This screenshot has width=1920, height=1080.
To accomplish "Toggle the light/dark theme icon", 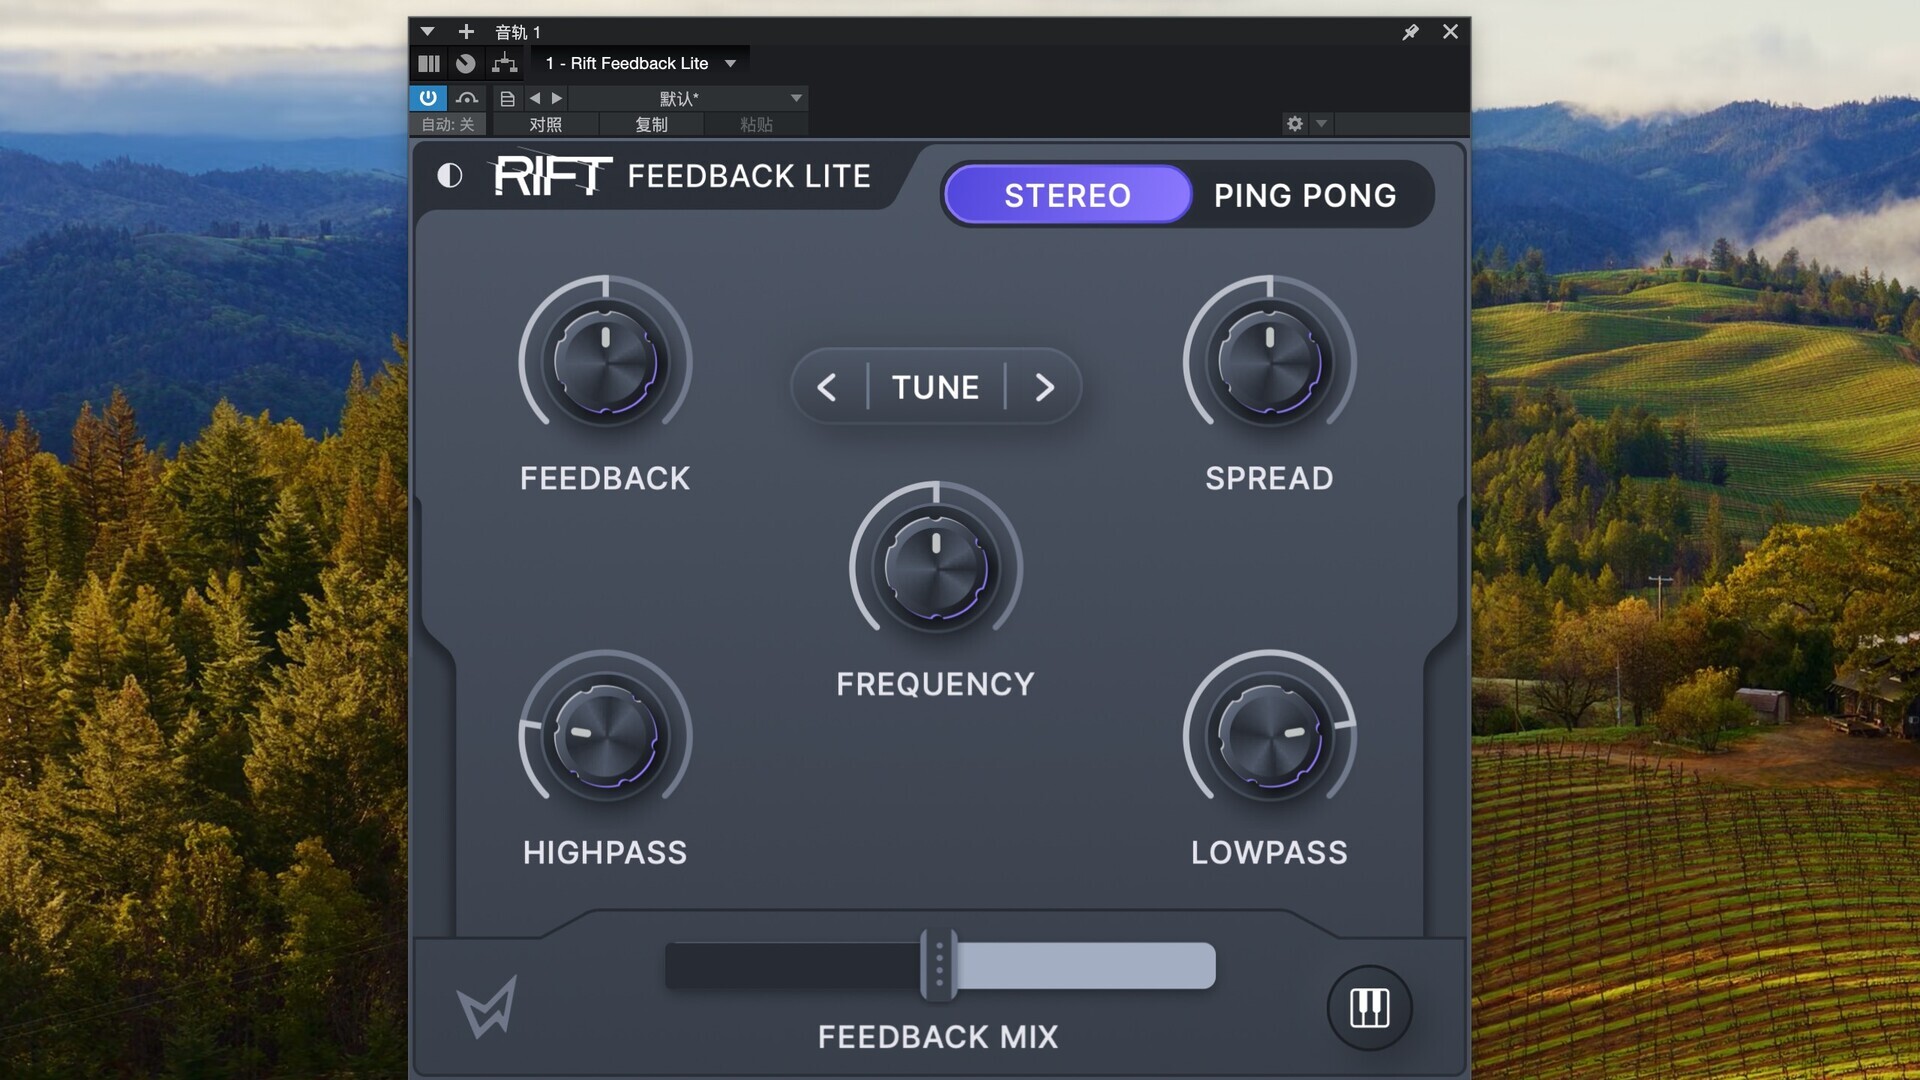I will coord(450,176).
